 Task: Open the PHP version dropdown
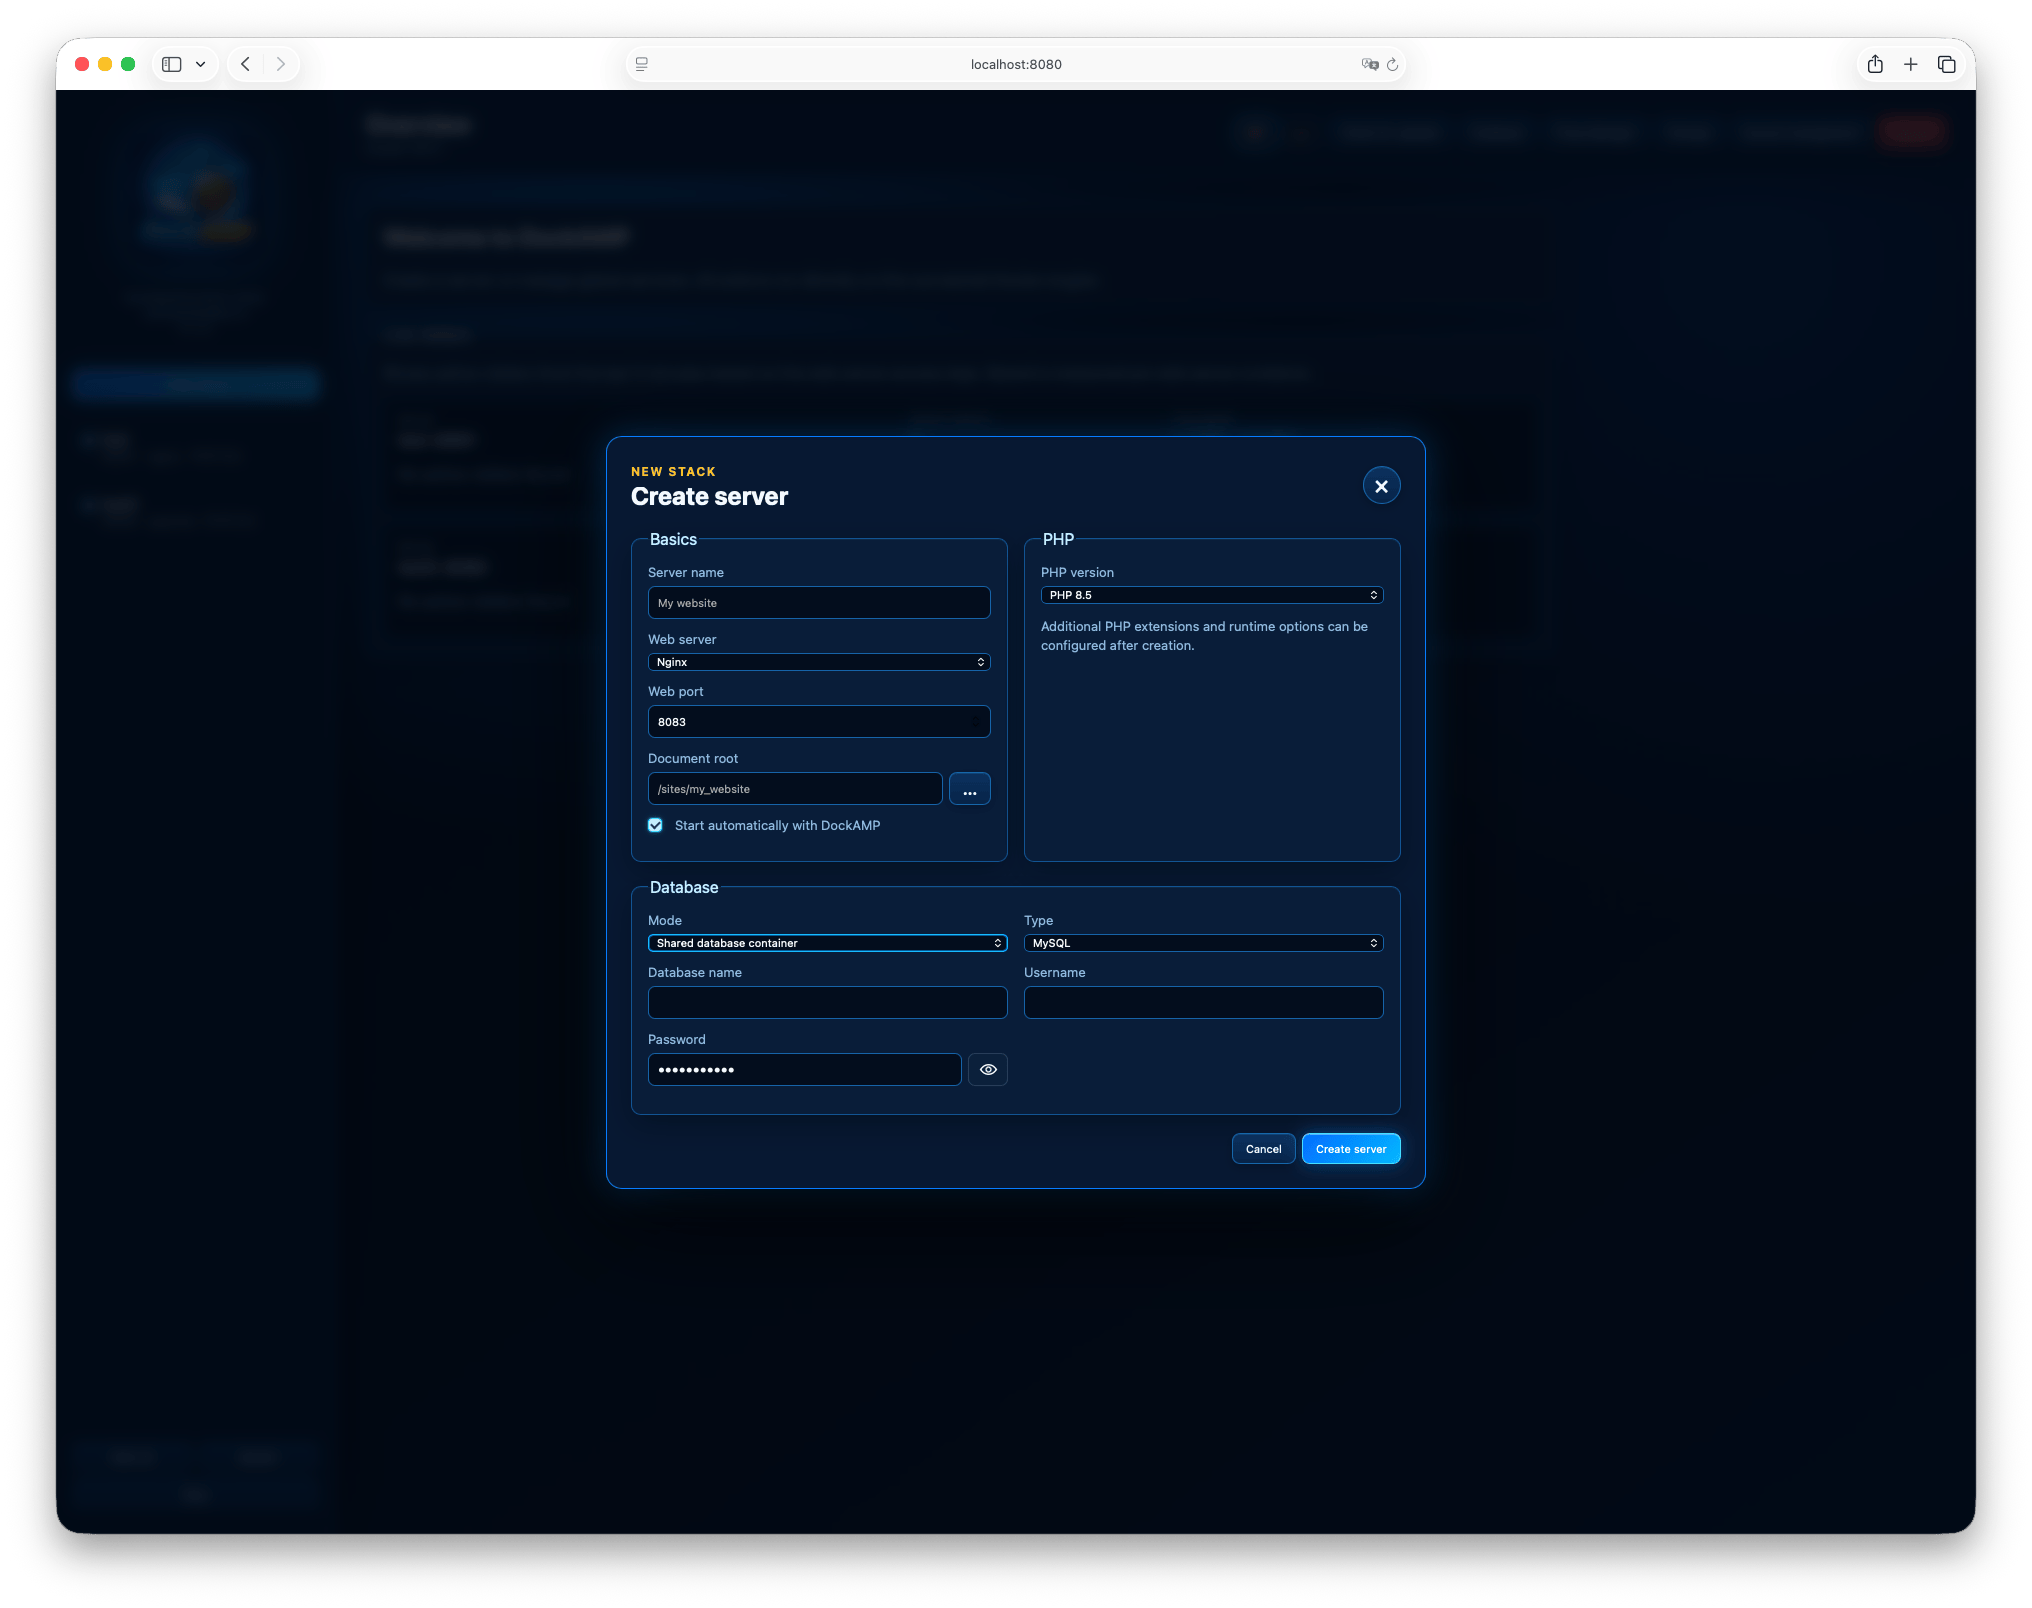[x=1212, y=595]
